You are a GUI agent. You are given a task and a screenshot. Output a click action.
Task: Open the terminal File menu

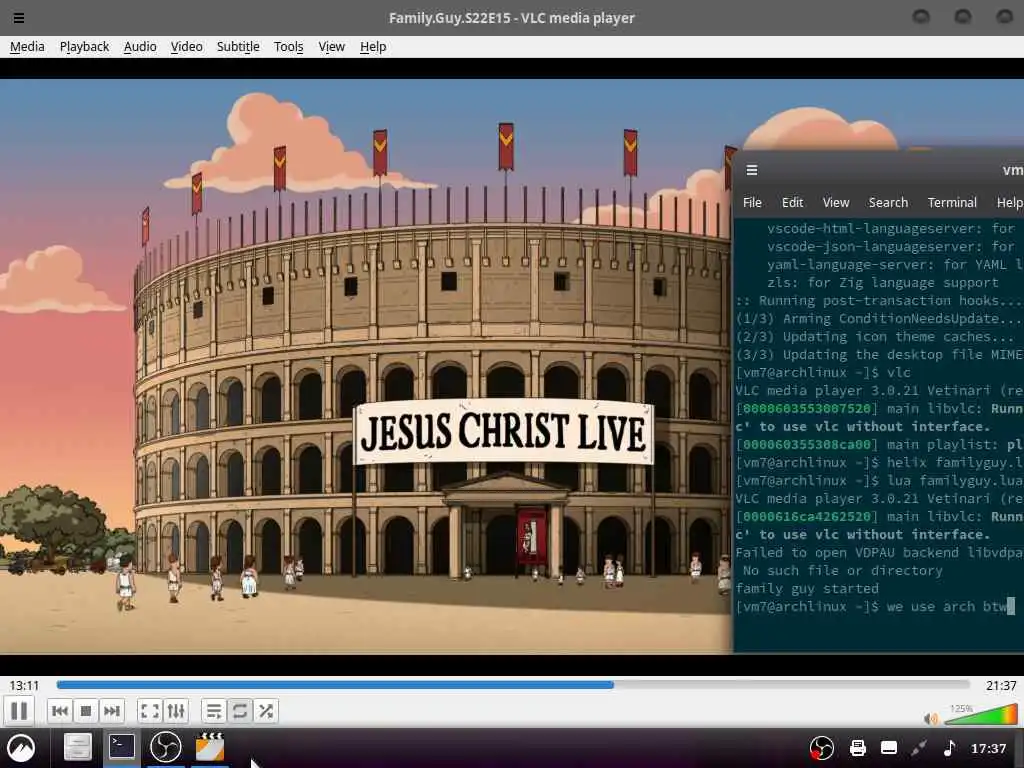click(752, 202)
